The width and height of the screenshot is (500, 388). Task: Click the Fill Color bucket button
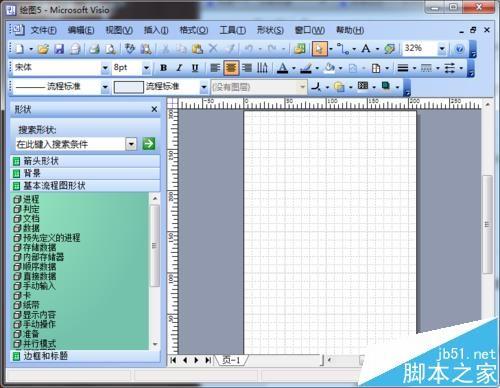[329, 68]
